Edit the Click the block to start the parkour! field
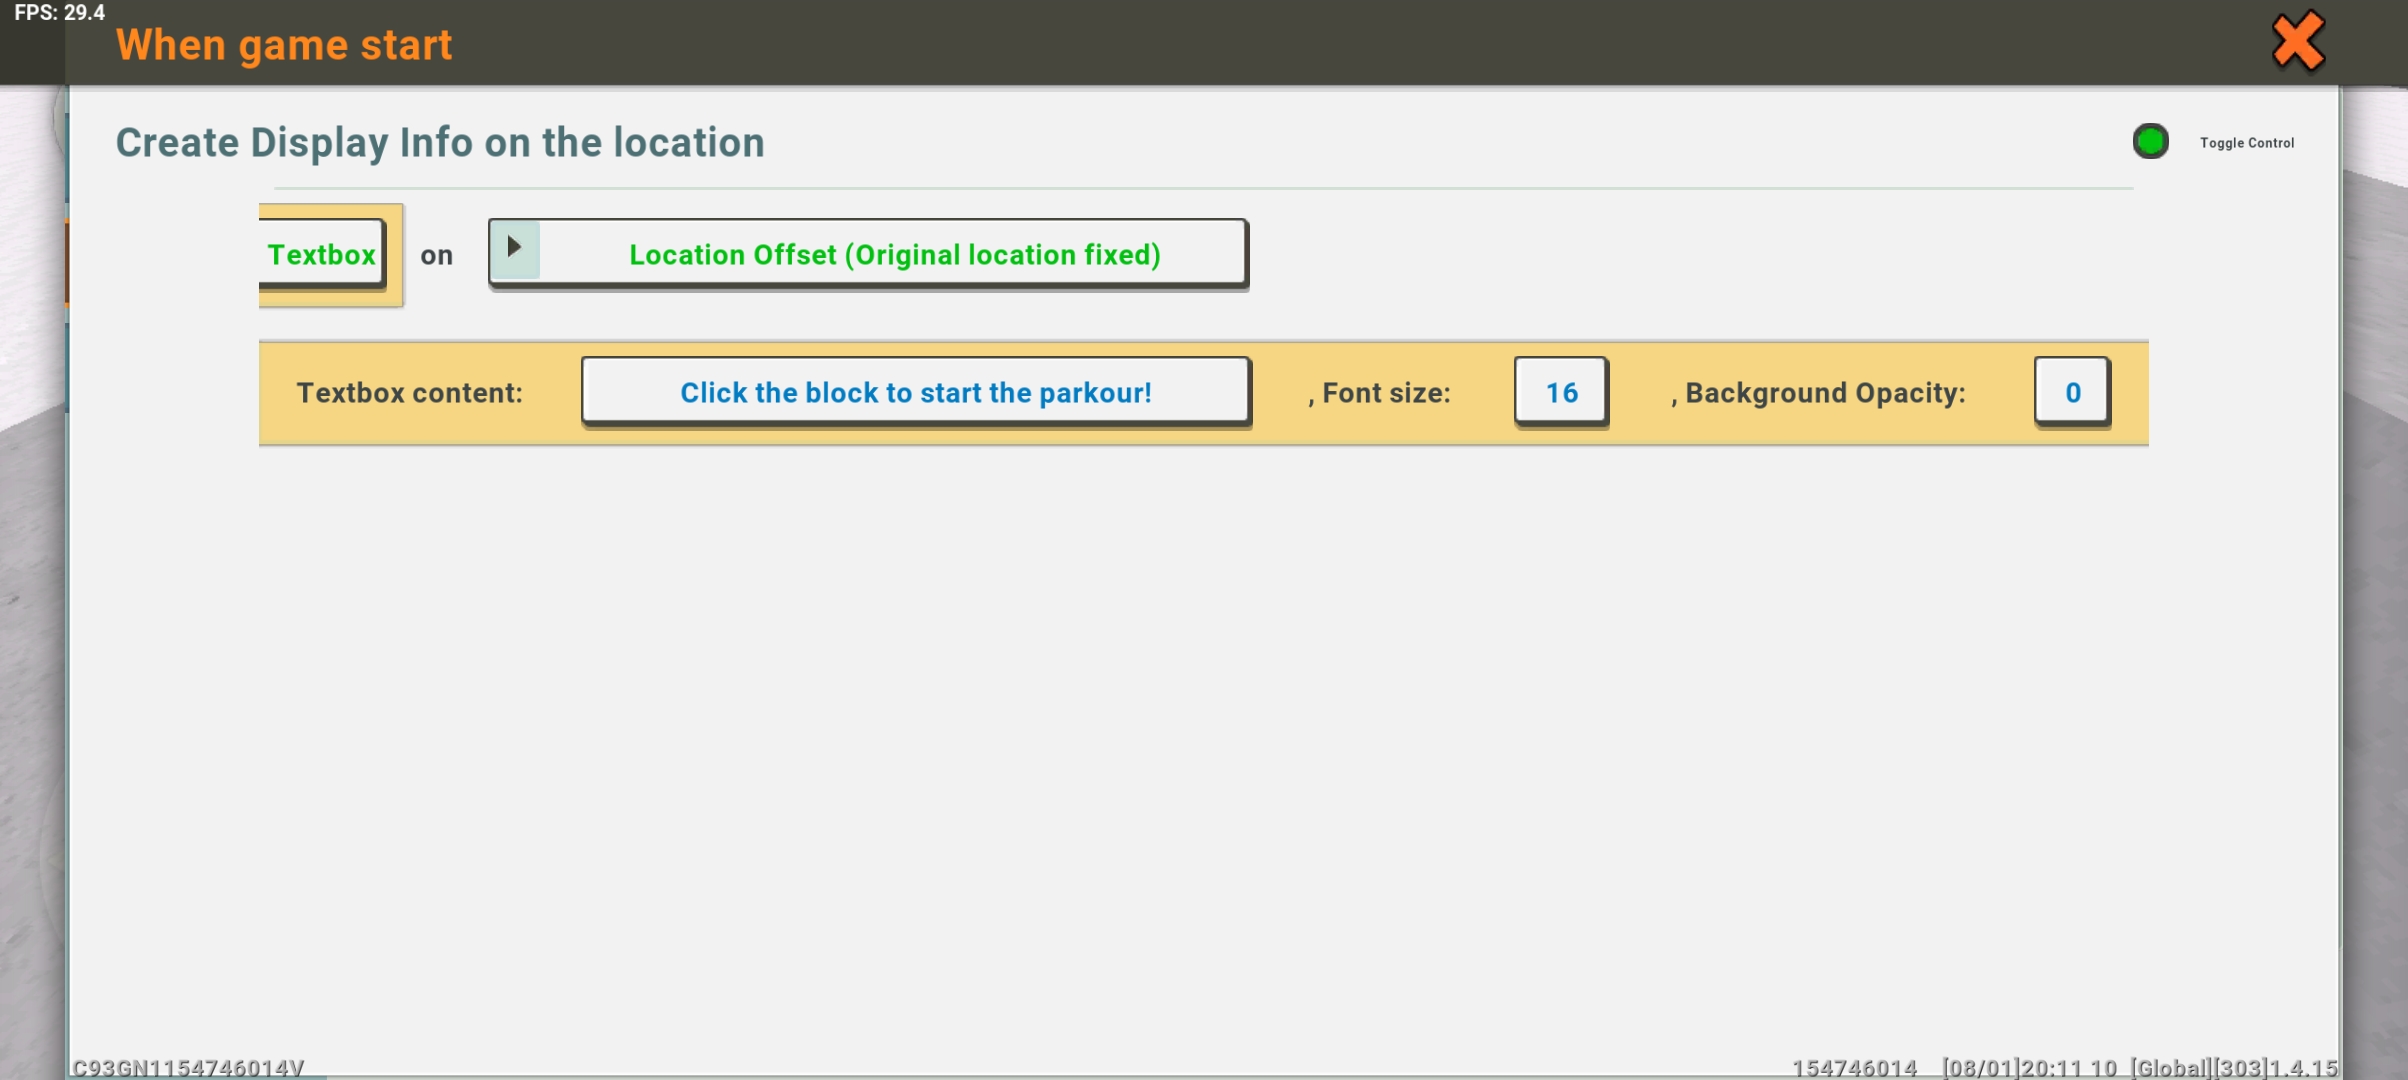The image size is (2408, 1080). tap(915, 392)
